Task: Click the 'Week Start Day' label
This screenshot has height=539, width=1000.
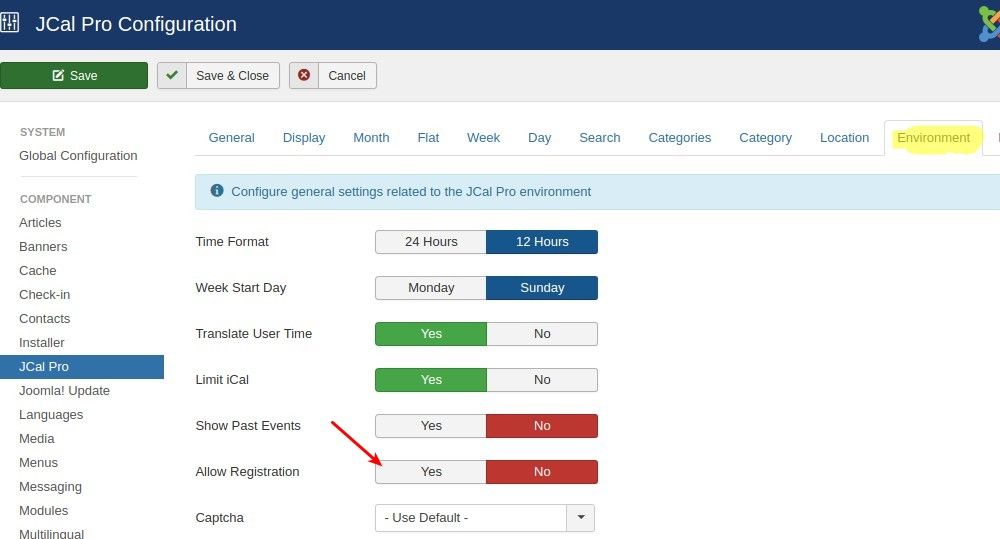Action: [240, 288]
